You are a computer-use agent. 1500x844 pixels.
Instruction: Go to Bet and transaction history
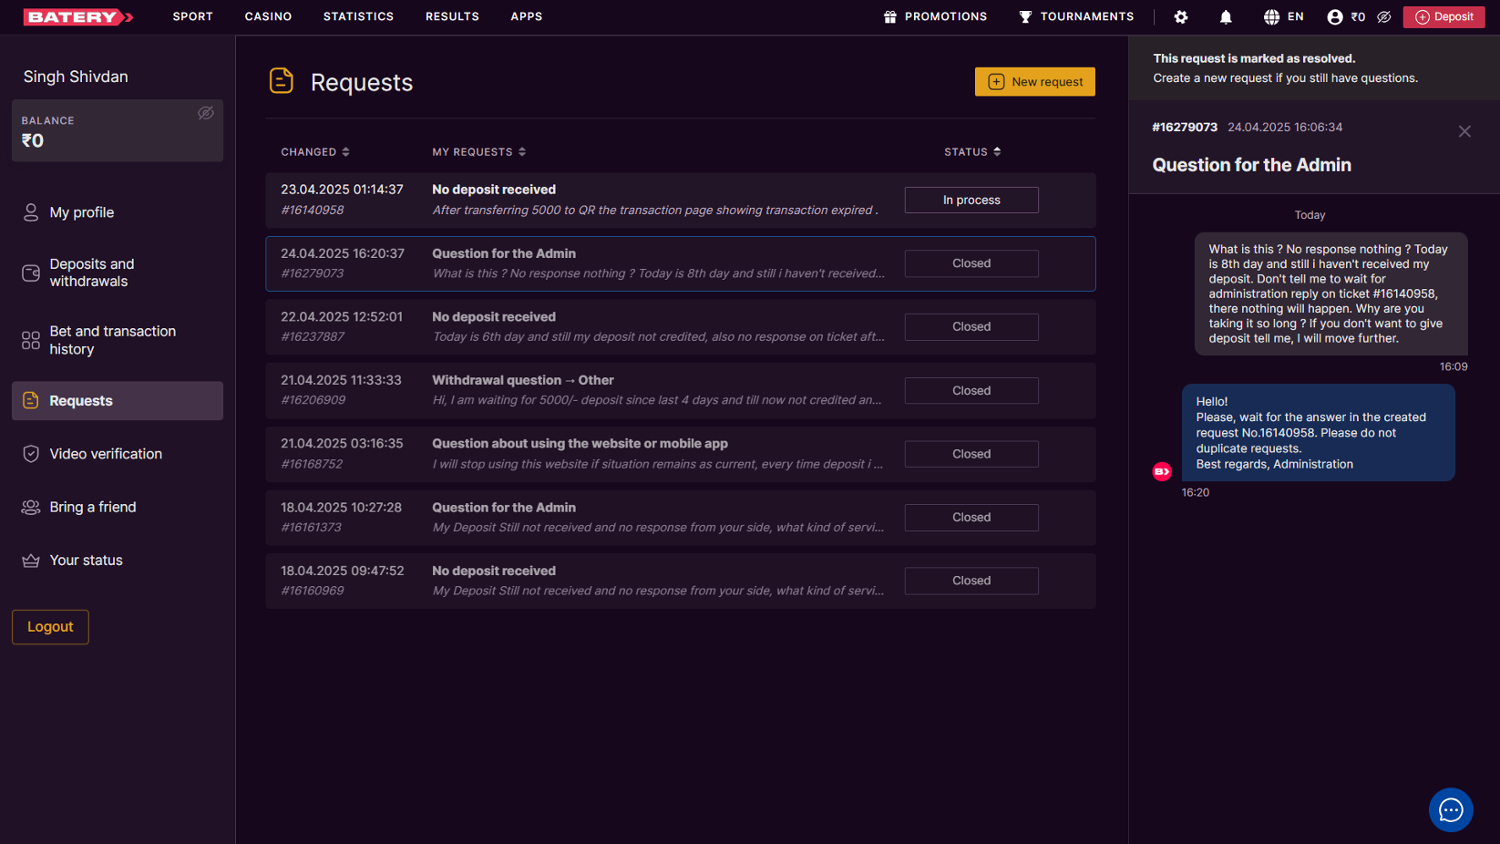[x=112, y=340]
